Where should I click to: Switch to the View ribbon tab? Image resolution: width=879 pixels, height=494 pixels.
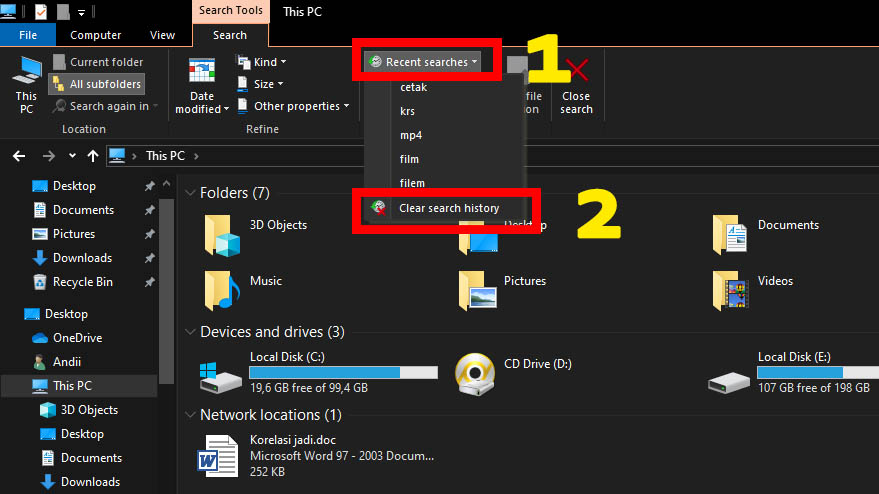coord(162,35)
